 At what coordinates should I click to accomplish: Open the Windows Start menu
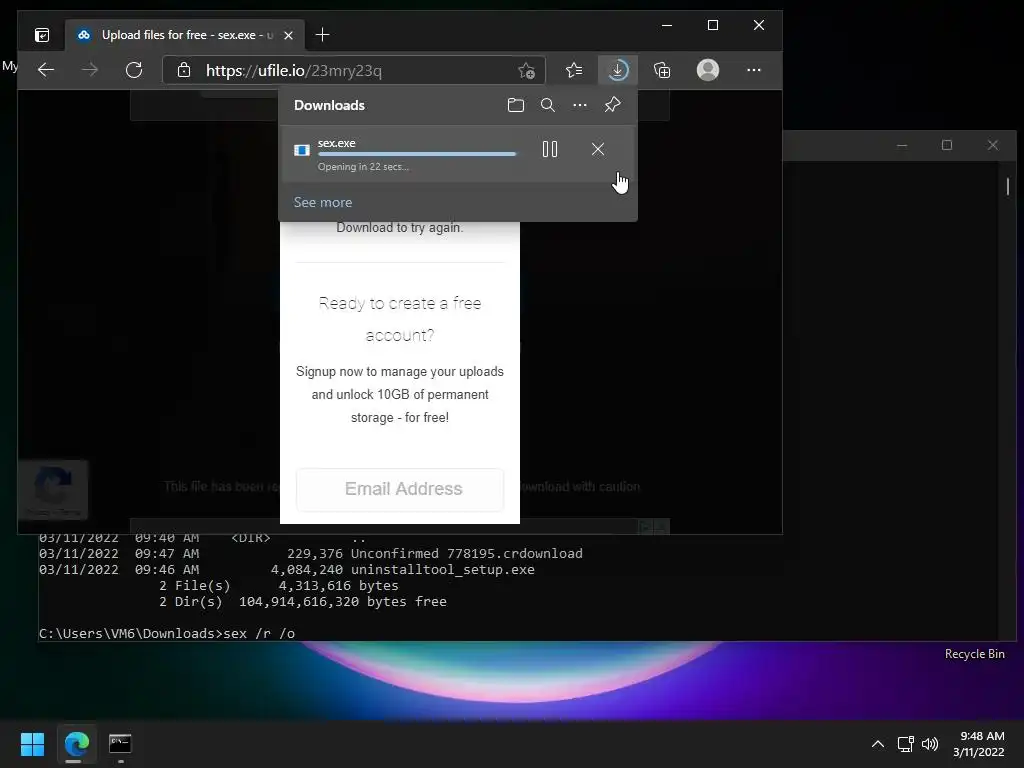click(32, 744)
